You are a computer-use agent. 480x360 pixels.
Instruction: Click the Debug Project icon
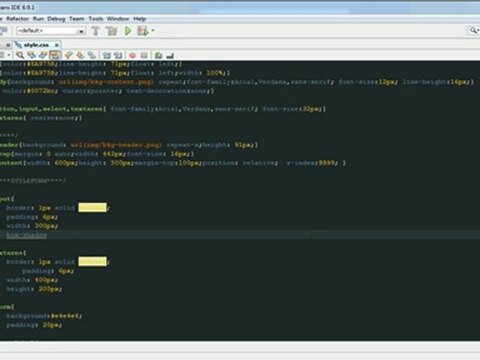pos(143,31)
